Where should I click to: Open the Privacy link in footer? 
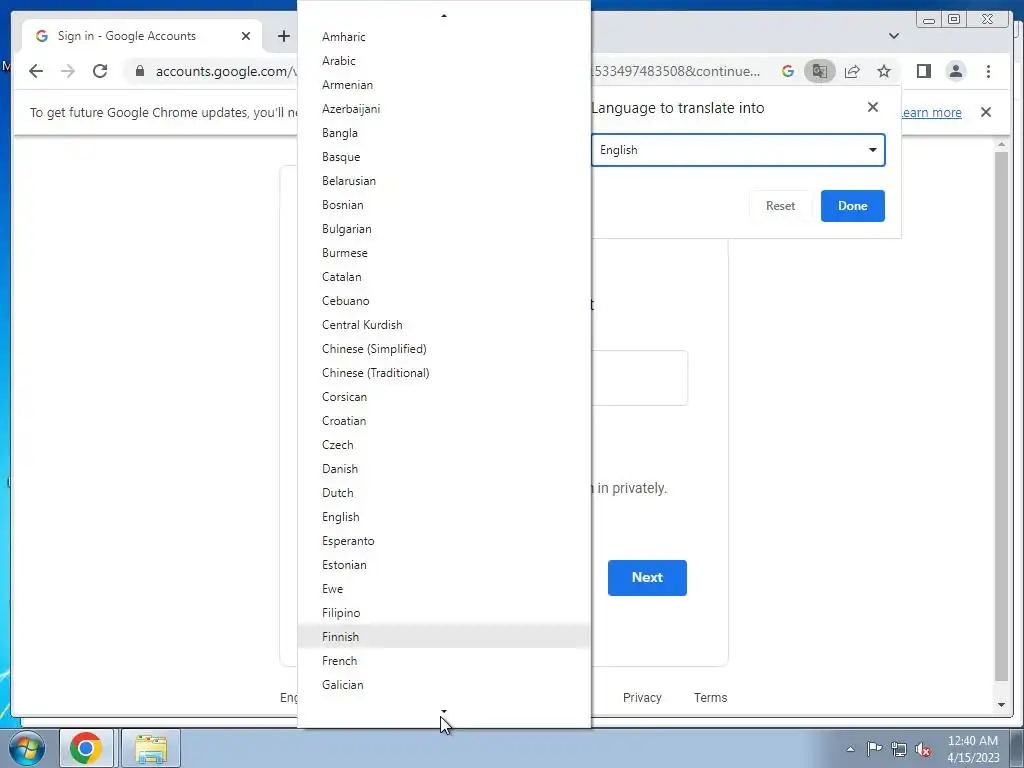tap(642, 698)
